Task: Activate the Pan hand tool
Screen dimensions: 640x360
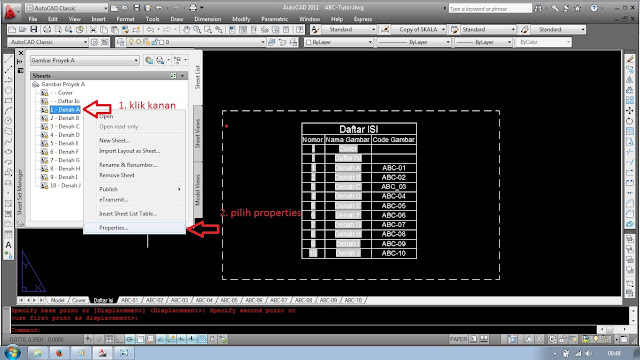Action: pos(187,29)
